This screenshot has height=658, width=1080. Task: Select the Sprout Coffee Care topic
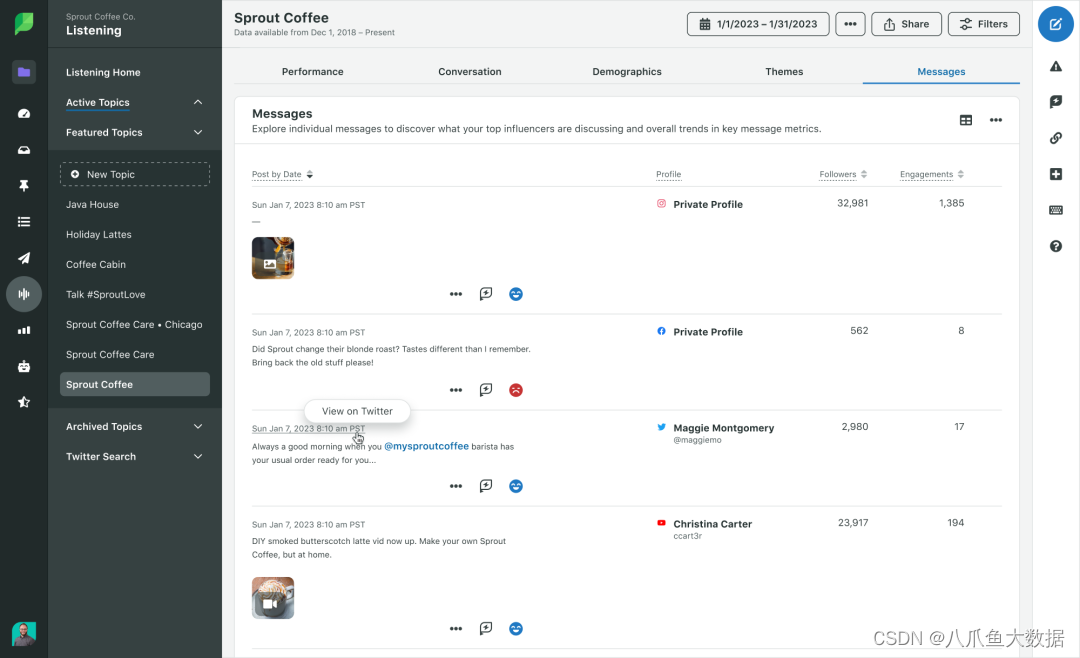pos(110,354)
